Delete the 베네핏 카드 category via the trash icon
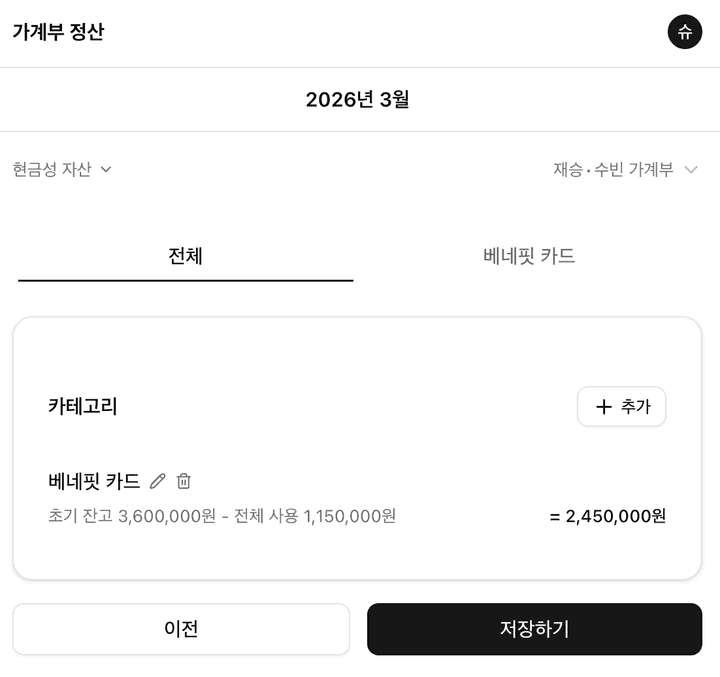This screenshot has width=720, height=677. tap(184, 481)
